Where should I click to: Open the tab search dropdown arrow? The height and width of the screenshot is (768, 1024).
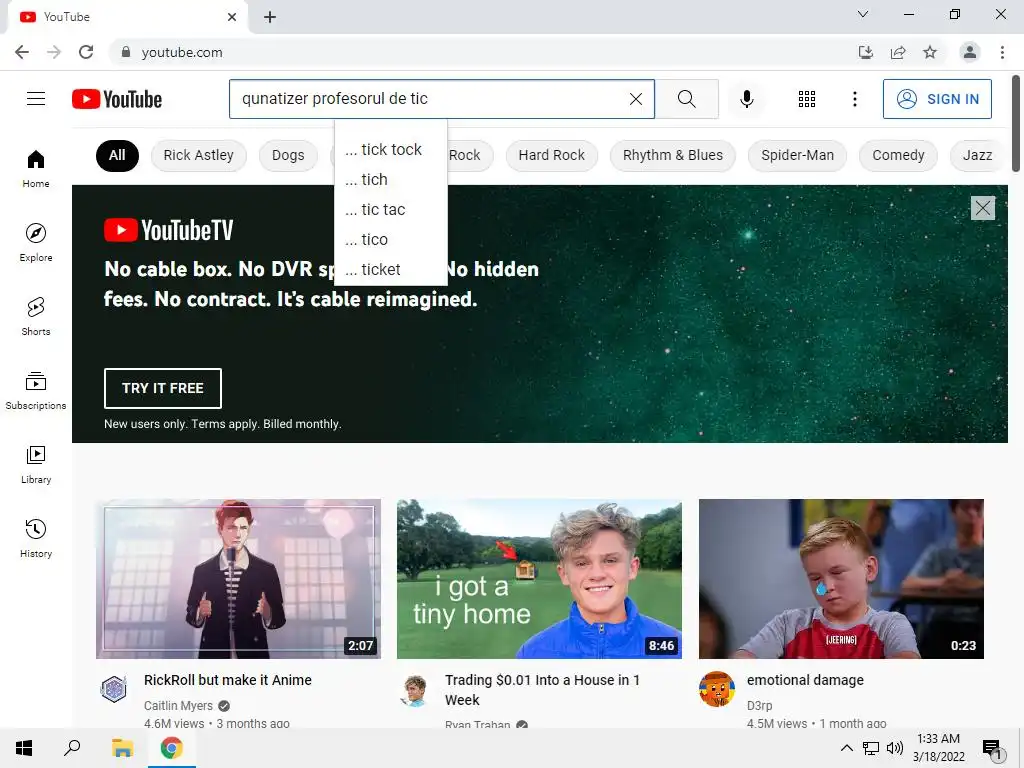click(863, 14)
